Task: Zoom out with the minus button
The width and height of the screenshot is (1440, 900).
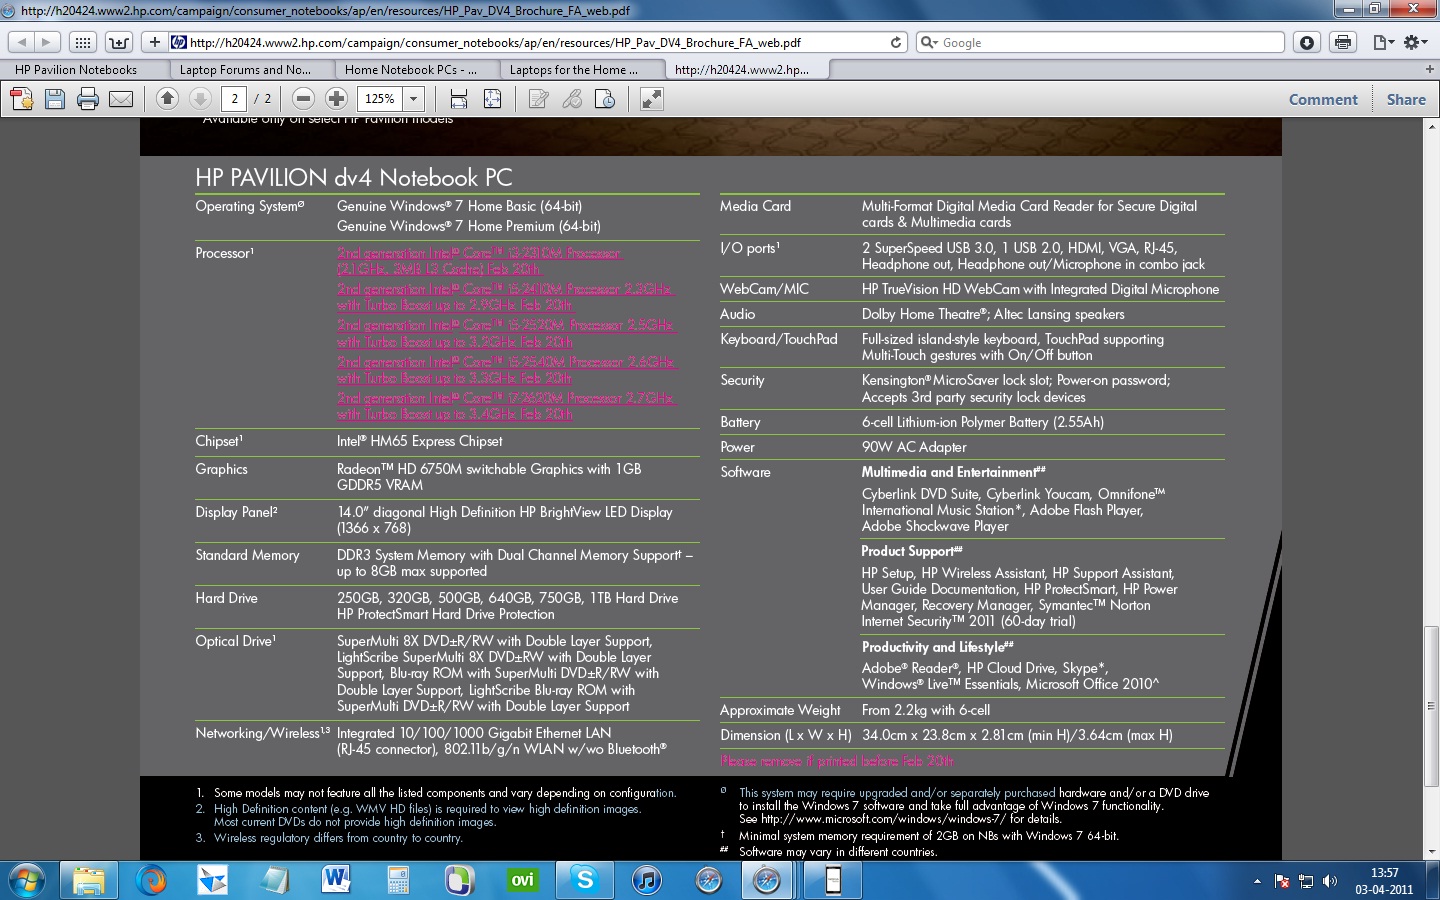Action: (304, 98)
